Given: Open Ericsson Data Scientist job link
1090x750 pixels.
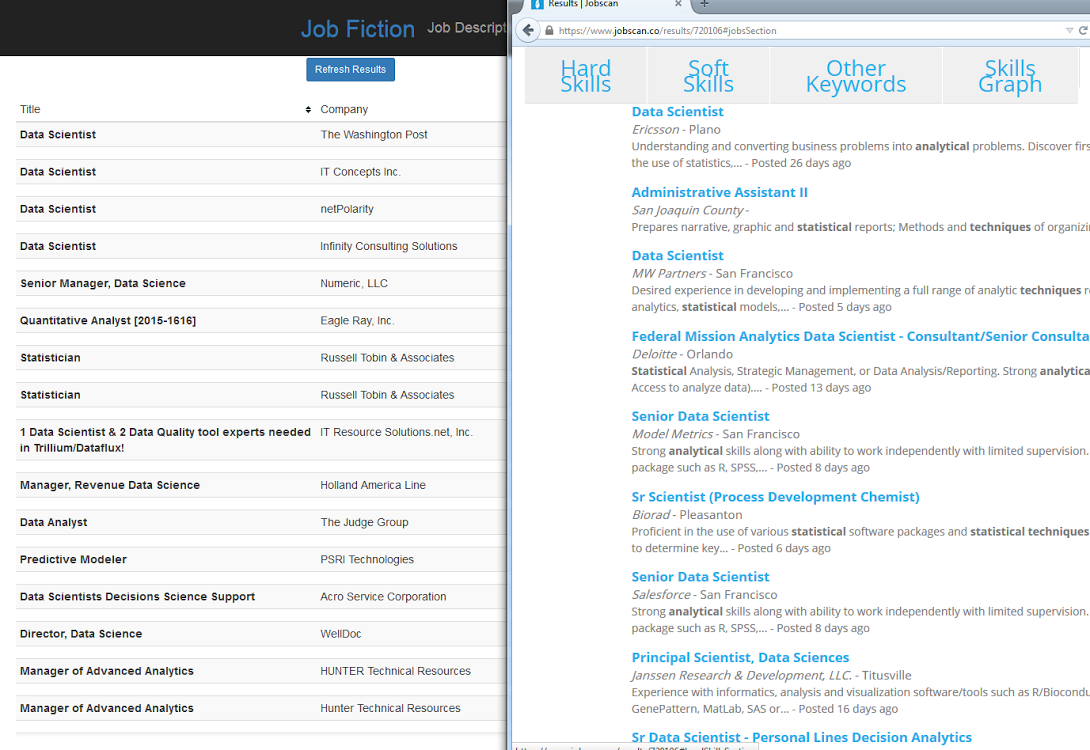Looking at the screenshot, I should tap(677, 111).
